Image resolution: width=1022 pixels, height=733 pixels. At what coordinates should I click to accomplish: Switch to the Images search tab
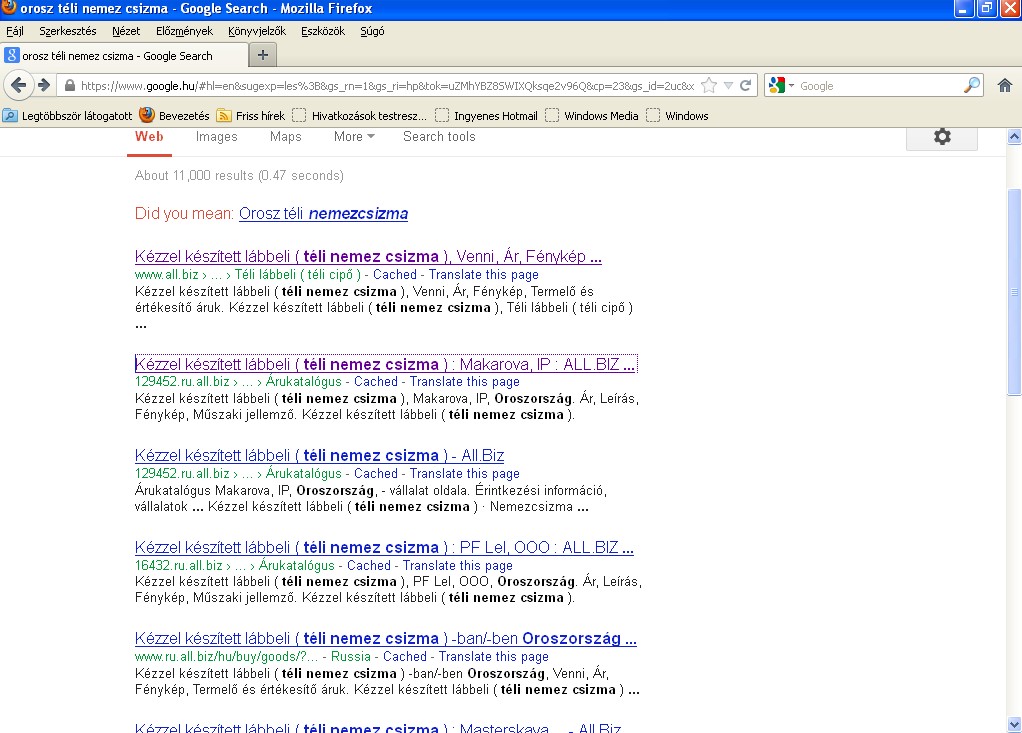(x=216, y=137)
